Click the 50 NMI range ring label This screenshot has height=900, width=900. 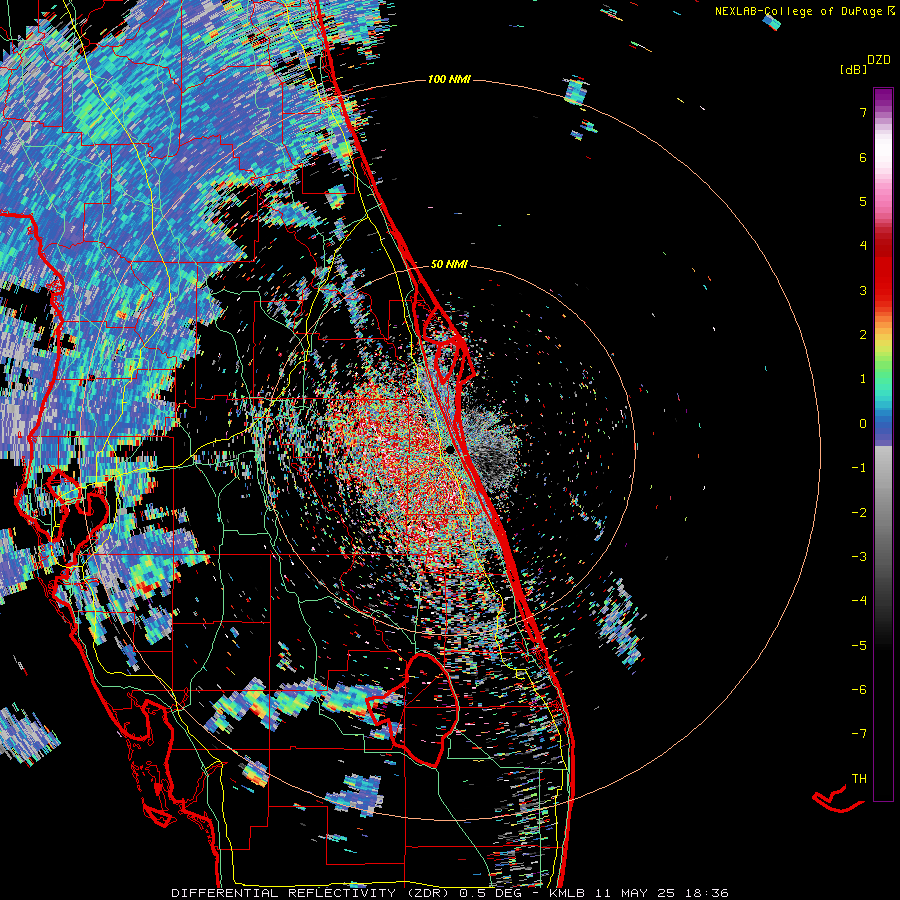pos(449,265)
